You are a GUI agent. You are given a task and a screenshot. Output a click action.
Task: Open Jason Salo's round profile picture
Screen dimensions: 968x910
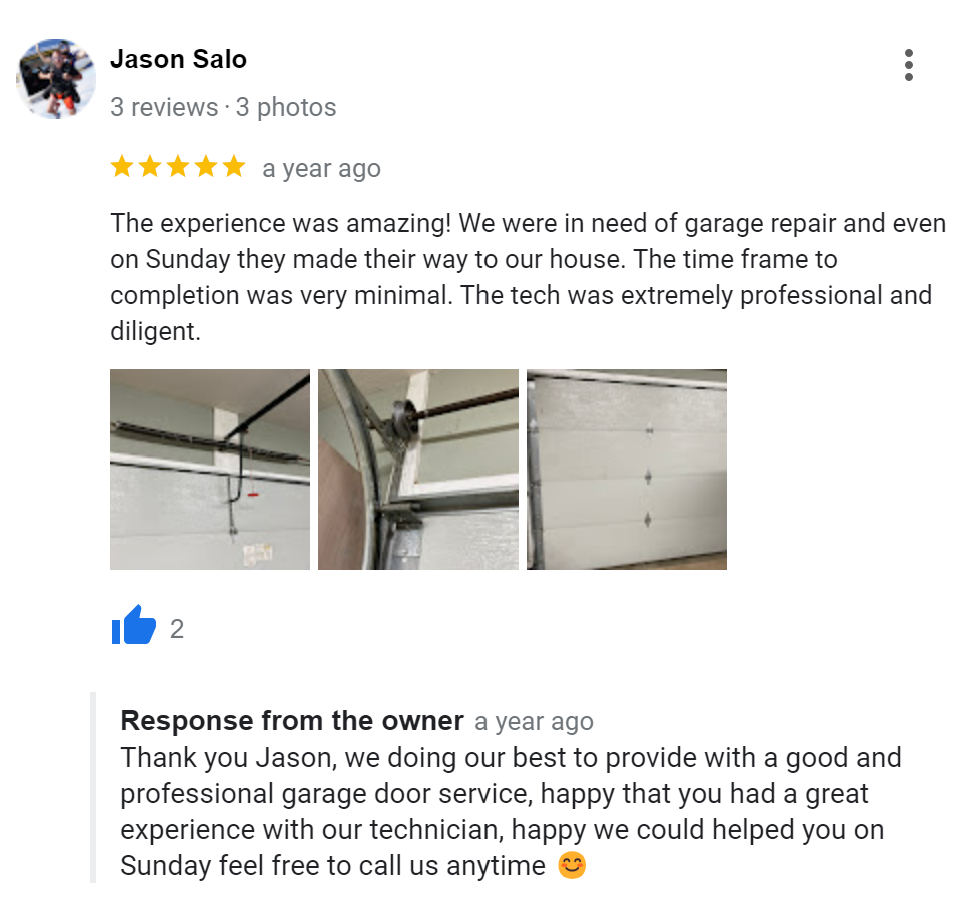tap(56, 78)
